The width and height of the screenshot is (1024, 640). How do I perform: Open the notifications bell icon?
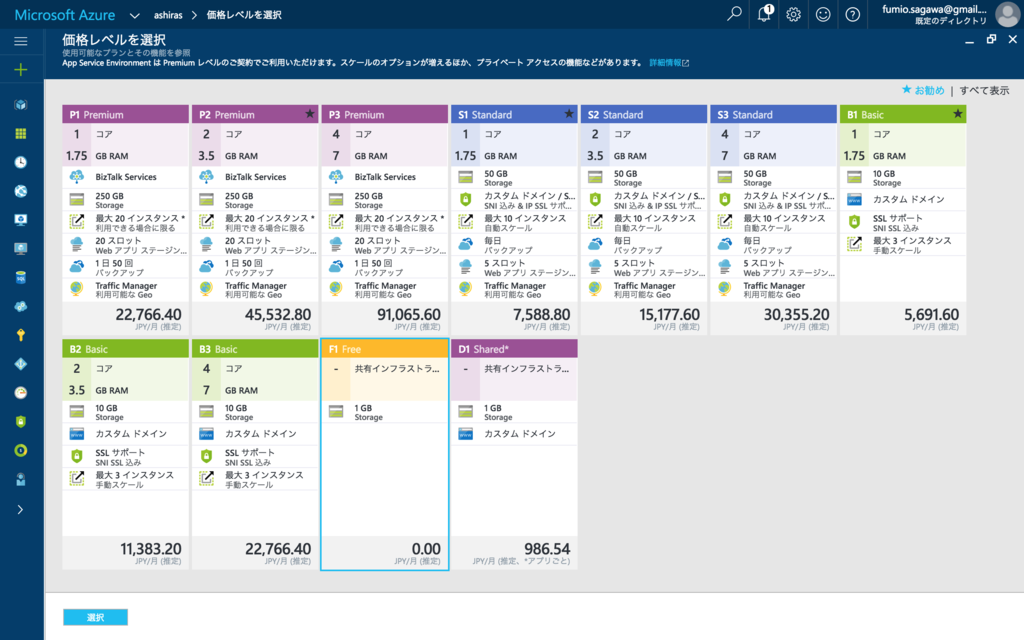[x=764, y=14]
